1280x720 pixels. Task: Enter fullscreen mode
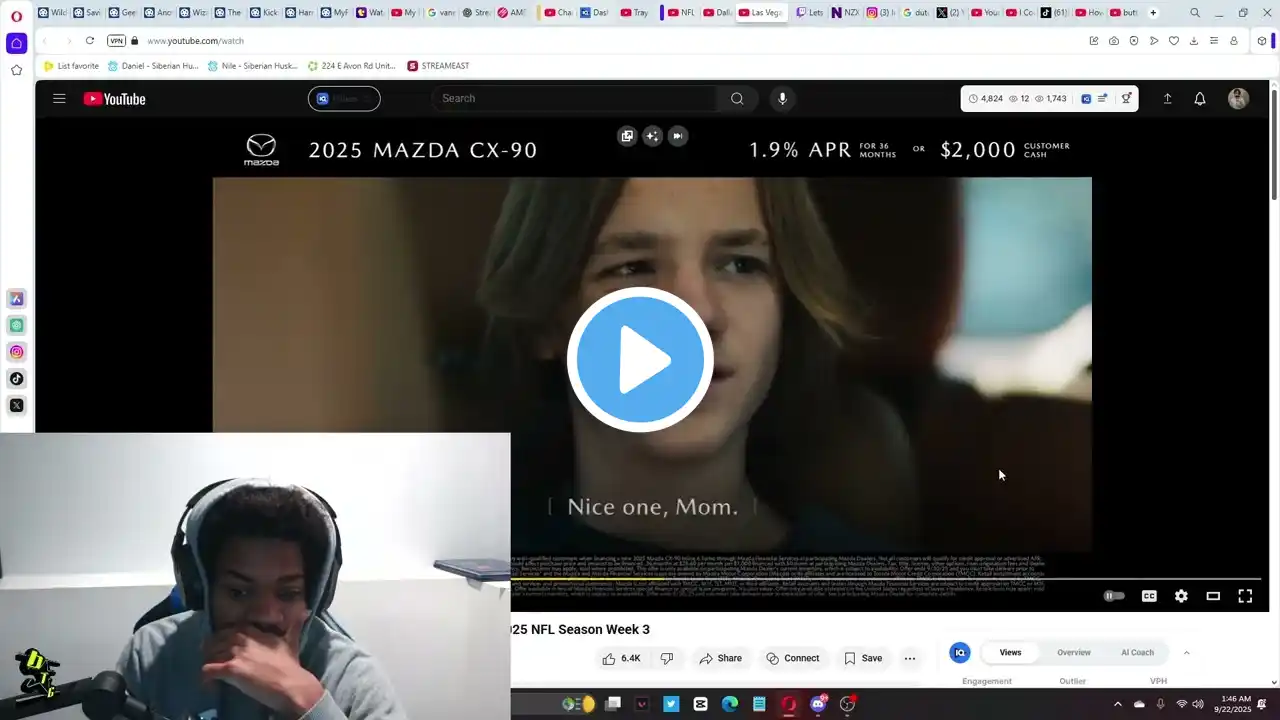pos(1245,596)
